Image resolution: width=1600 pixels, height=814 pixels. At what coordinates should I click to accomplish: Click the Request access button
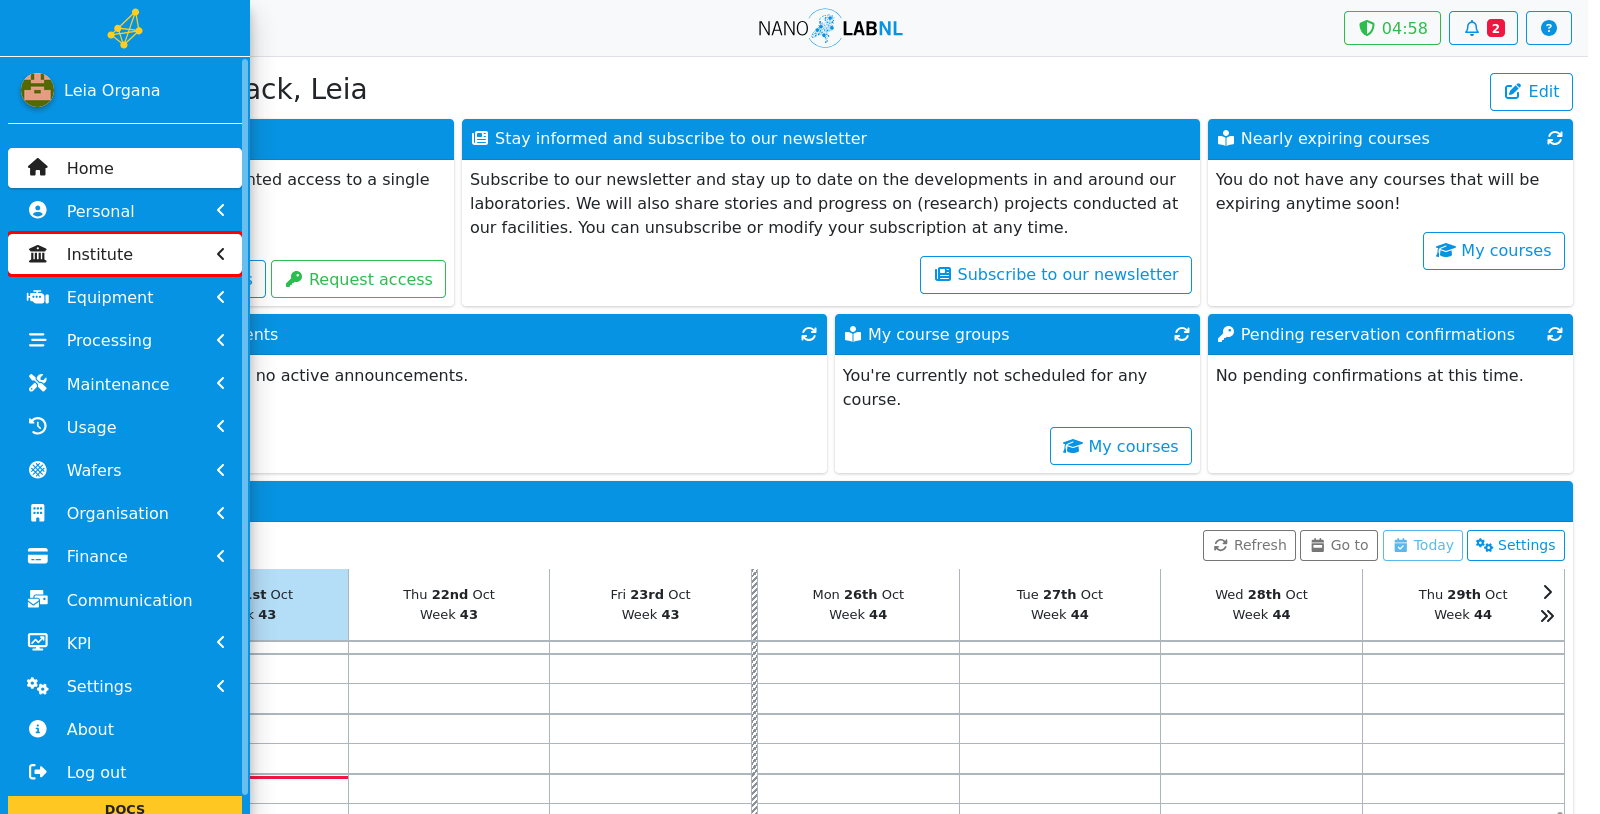tap(358, 279)
